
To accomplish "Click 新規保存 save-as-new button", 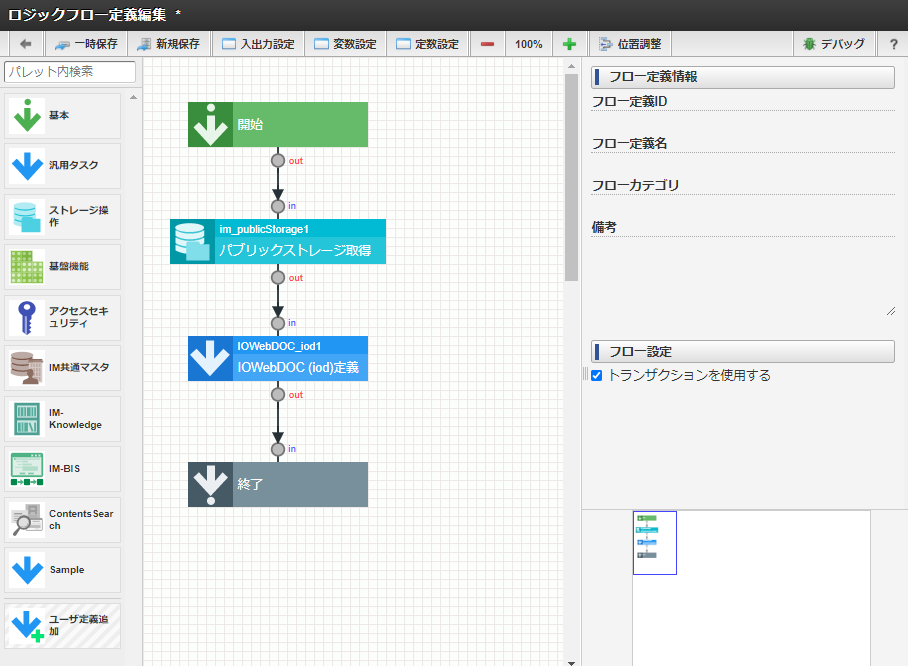I will [169, 44].
